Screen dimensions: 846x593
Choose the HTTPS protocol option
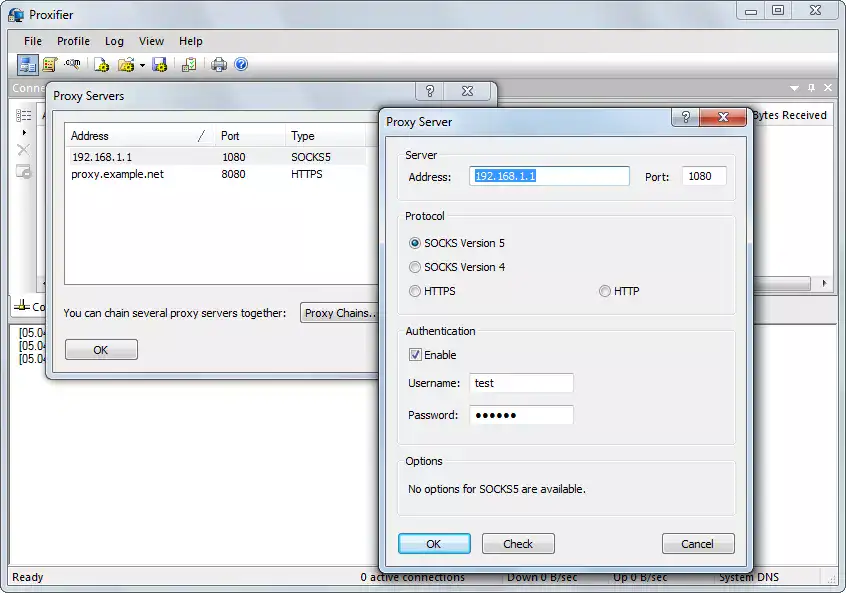[x=415, y=291]
